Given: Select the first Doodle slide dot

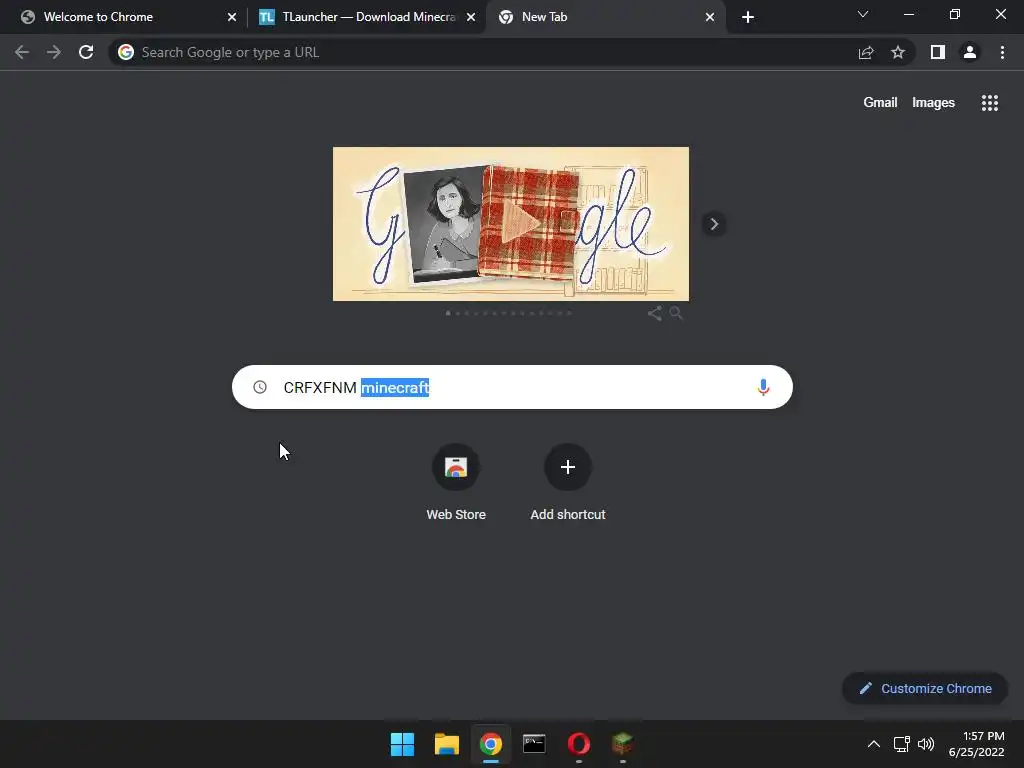Looking at the screenshot, I should pyautogui.click(x=448, y=313).
